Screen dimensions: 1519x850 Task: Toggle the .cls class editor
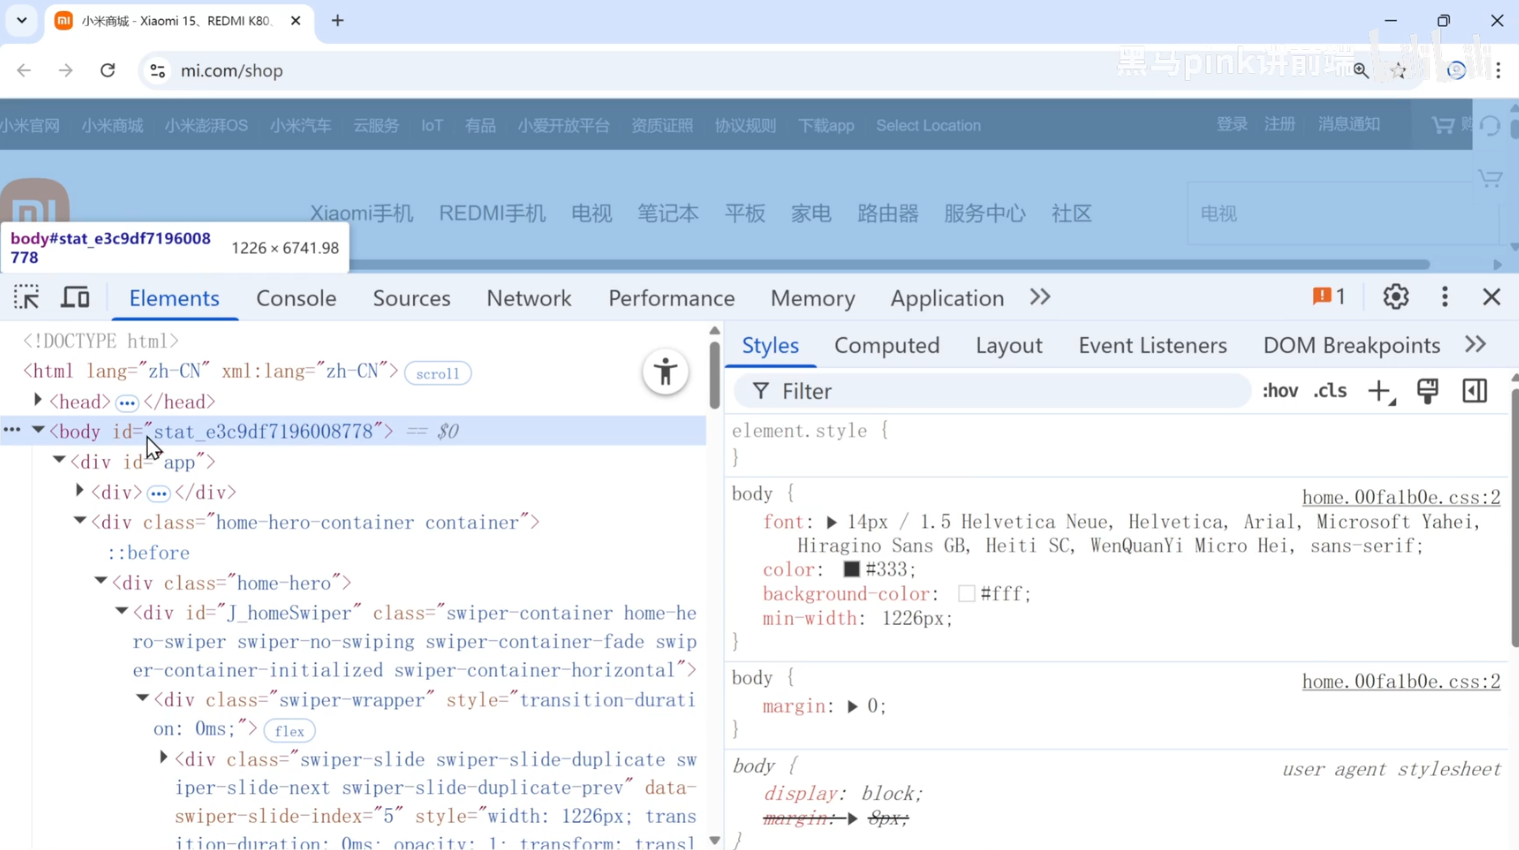(1330, 391)
